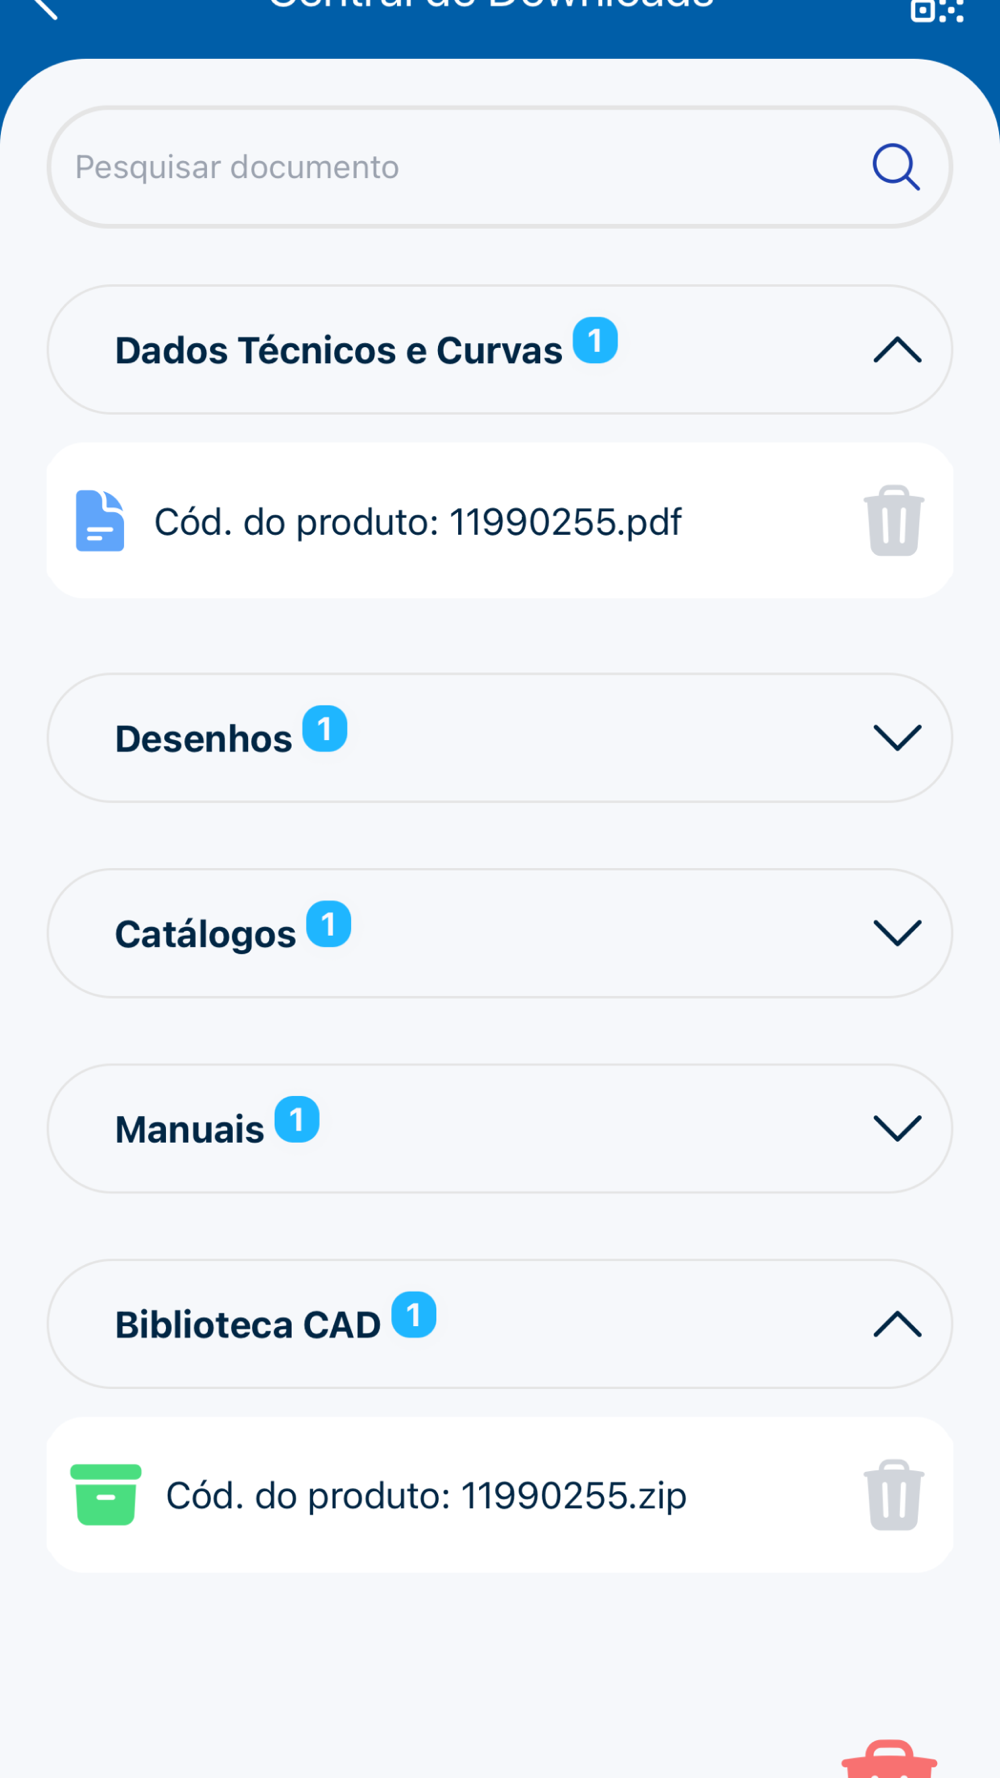Tap the red delete-all trash button
This screenshot has width=1000, height=1778.
(889, 1762)
